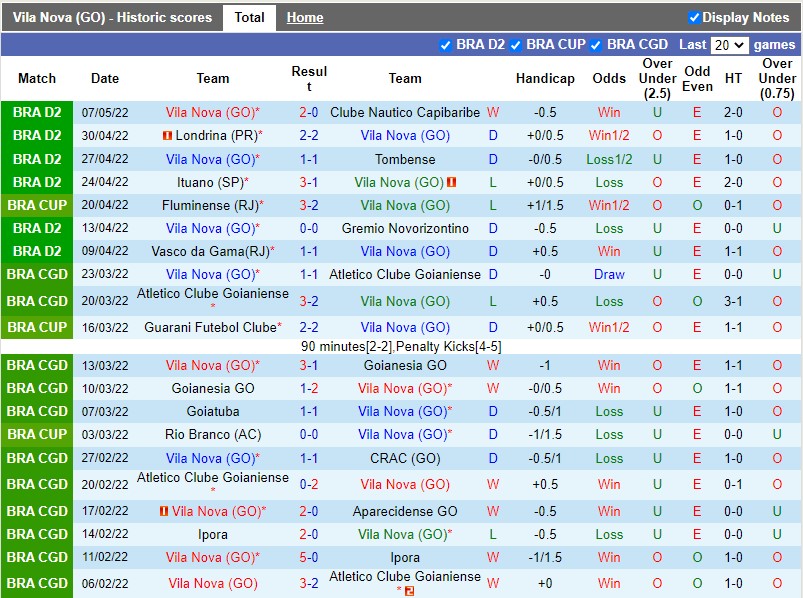Uncheck the BRA D2 league filter
The height and width of the screenshot is (598, 803).
(x=446, y=45)
